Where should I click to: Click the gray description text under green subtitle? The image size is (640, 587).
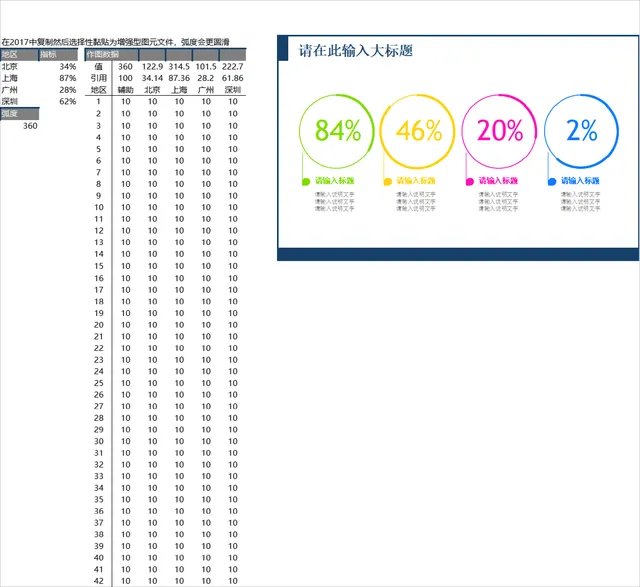pos(334,201)
